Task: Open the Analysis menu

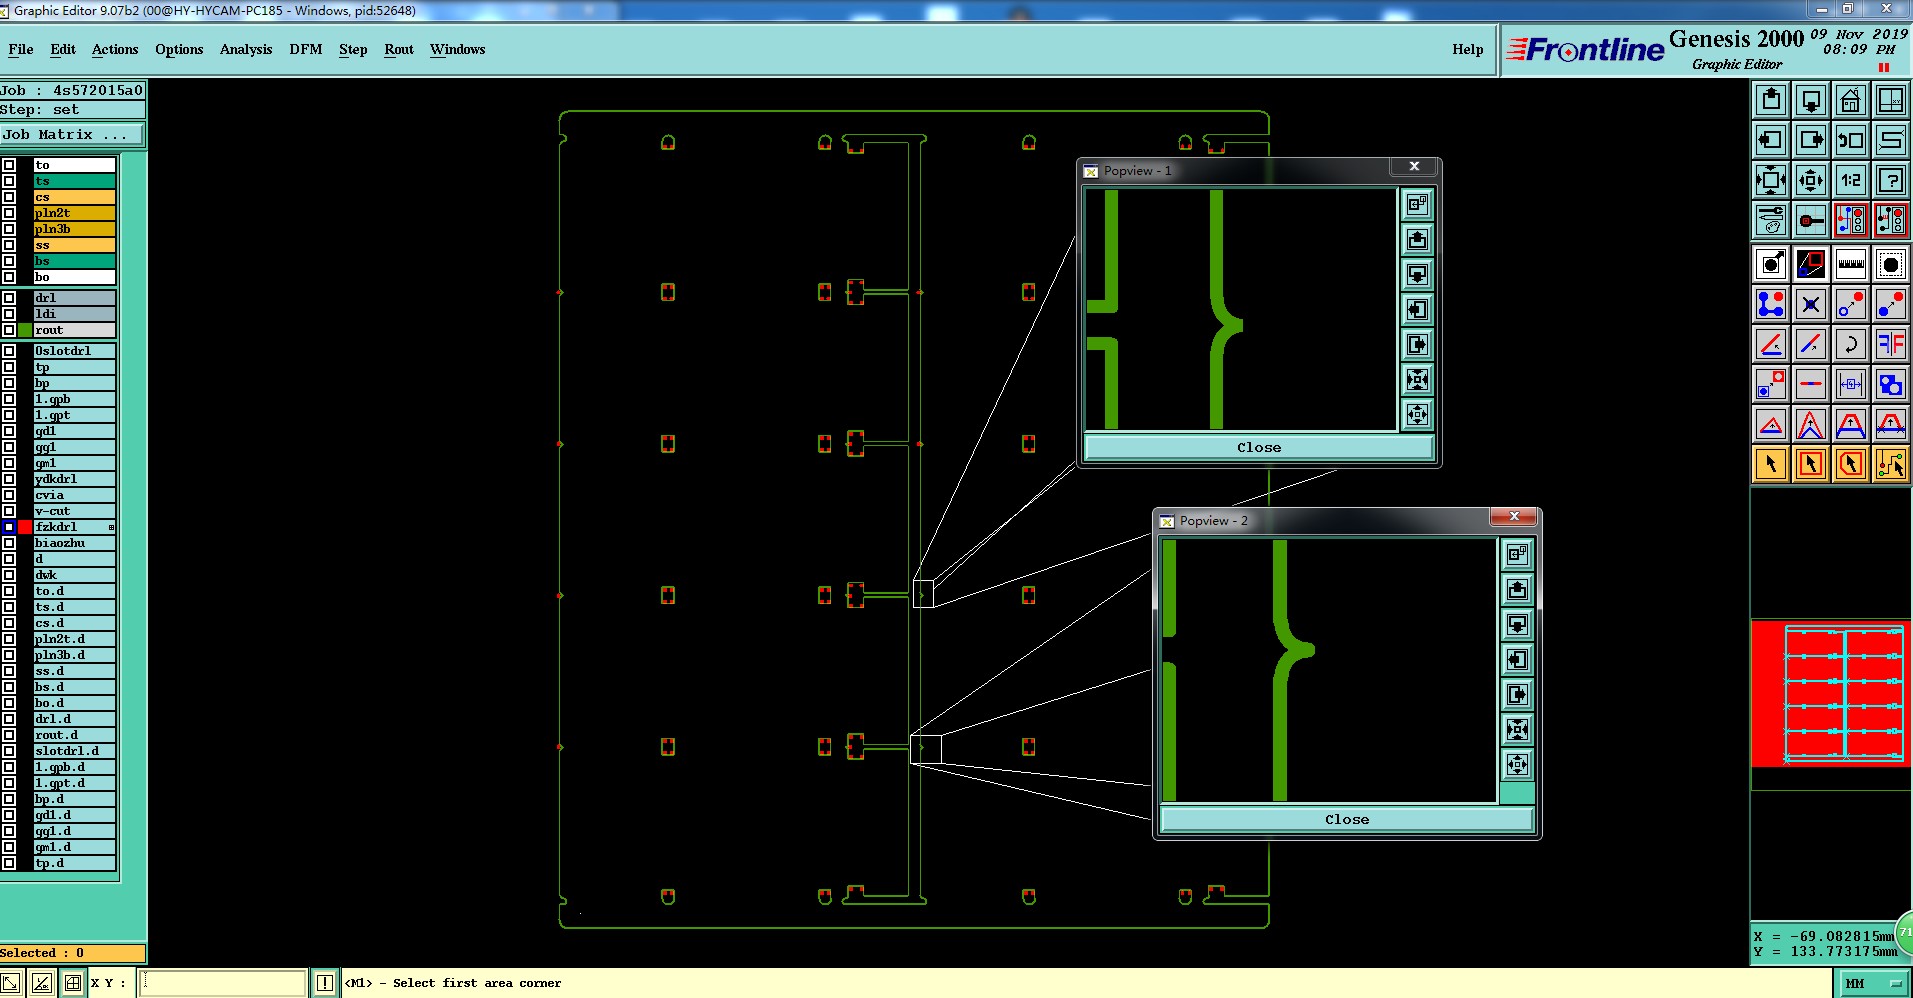Action: (x=246, y=49)
